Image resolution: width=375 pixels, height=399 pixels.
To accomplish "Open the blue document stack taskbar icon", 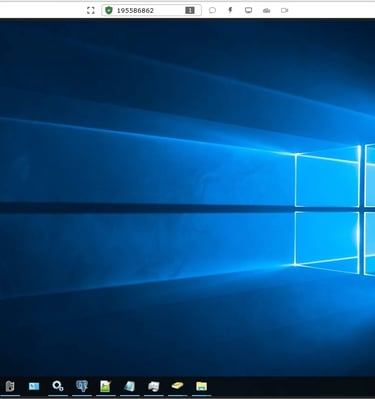I will (130, 386).
